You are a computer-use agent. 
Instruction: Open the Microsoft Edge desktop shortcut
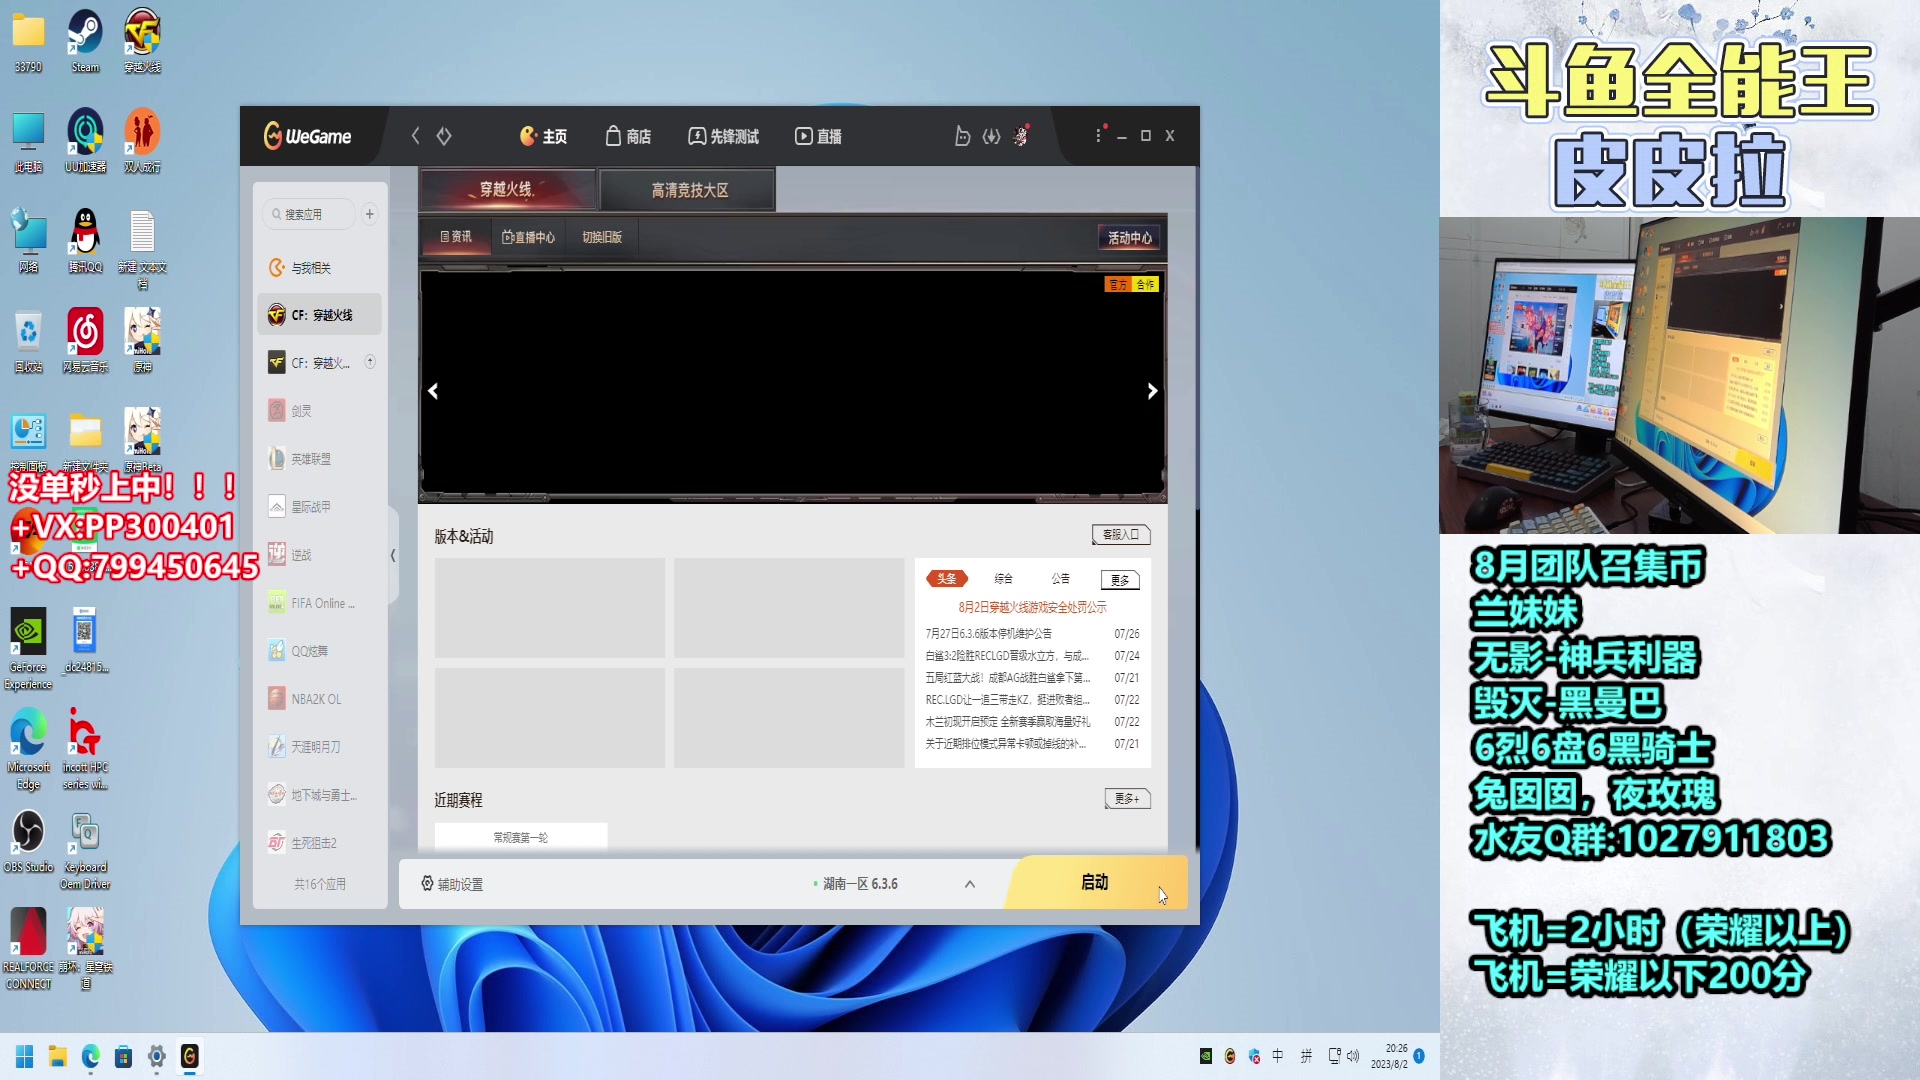coord(28,749)
